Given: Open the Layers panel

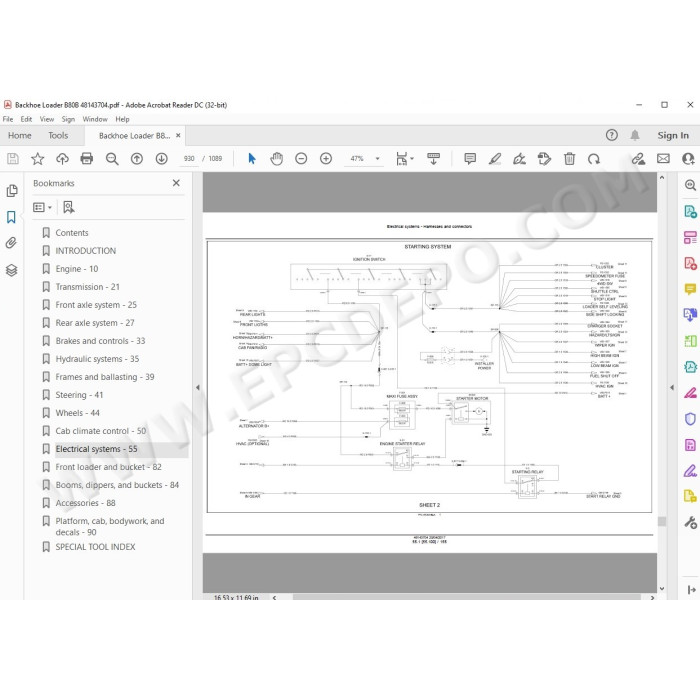Looking at the screenshot, I should click(12, 270).
